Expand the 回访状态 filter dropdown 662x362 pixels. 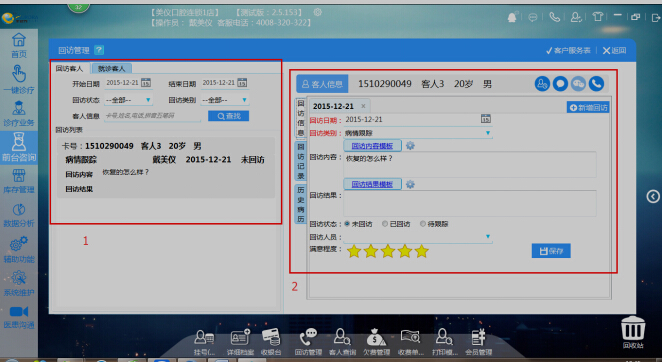point(129,100)
